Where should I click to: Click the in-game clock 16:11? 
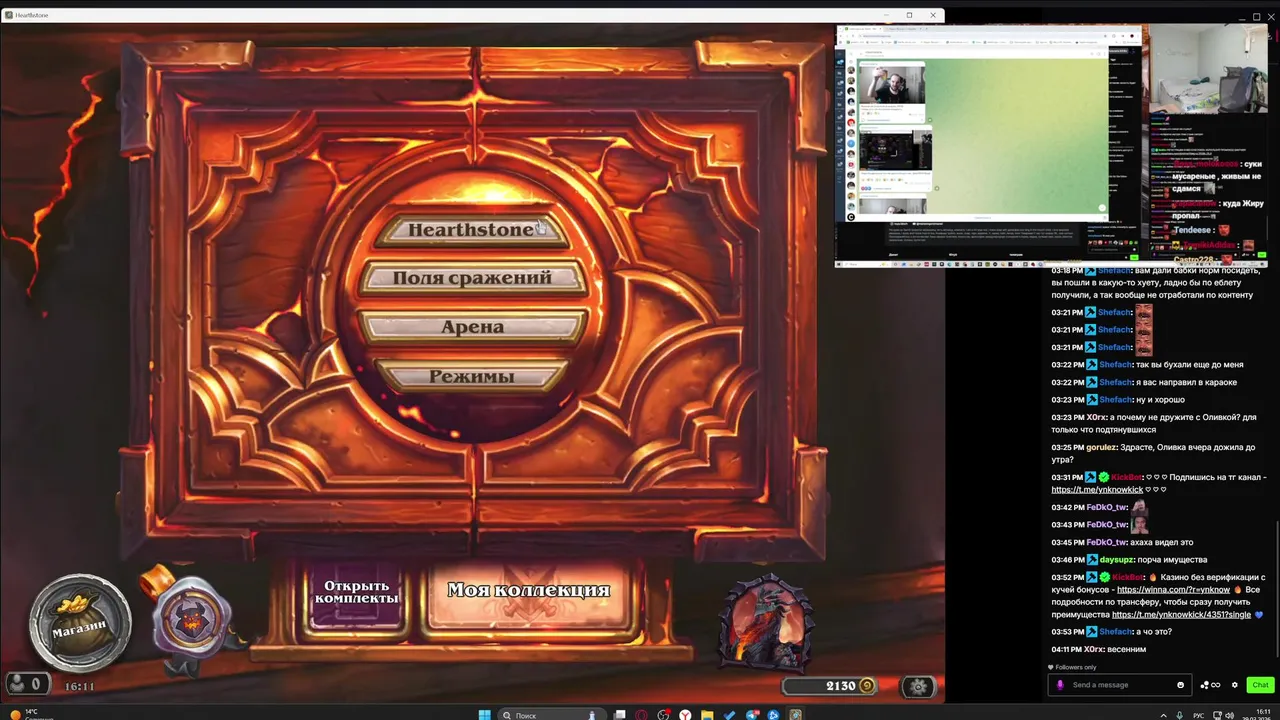tap(79, 686)
